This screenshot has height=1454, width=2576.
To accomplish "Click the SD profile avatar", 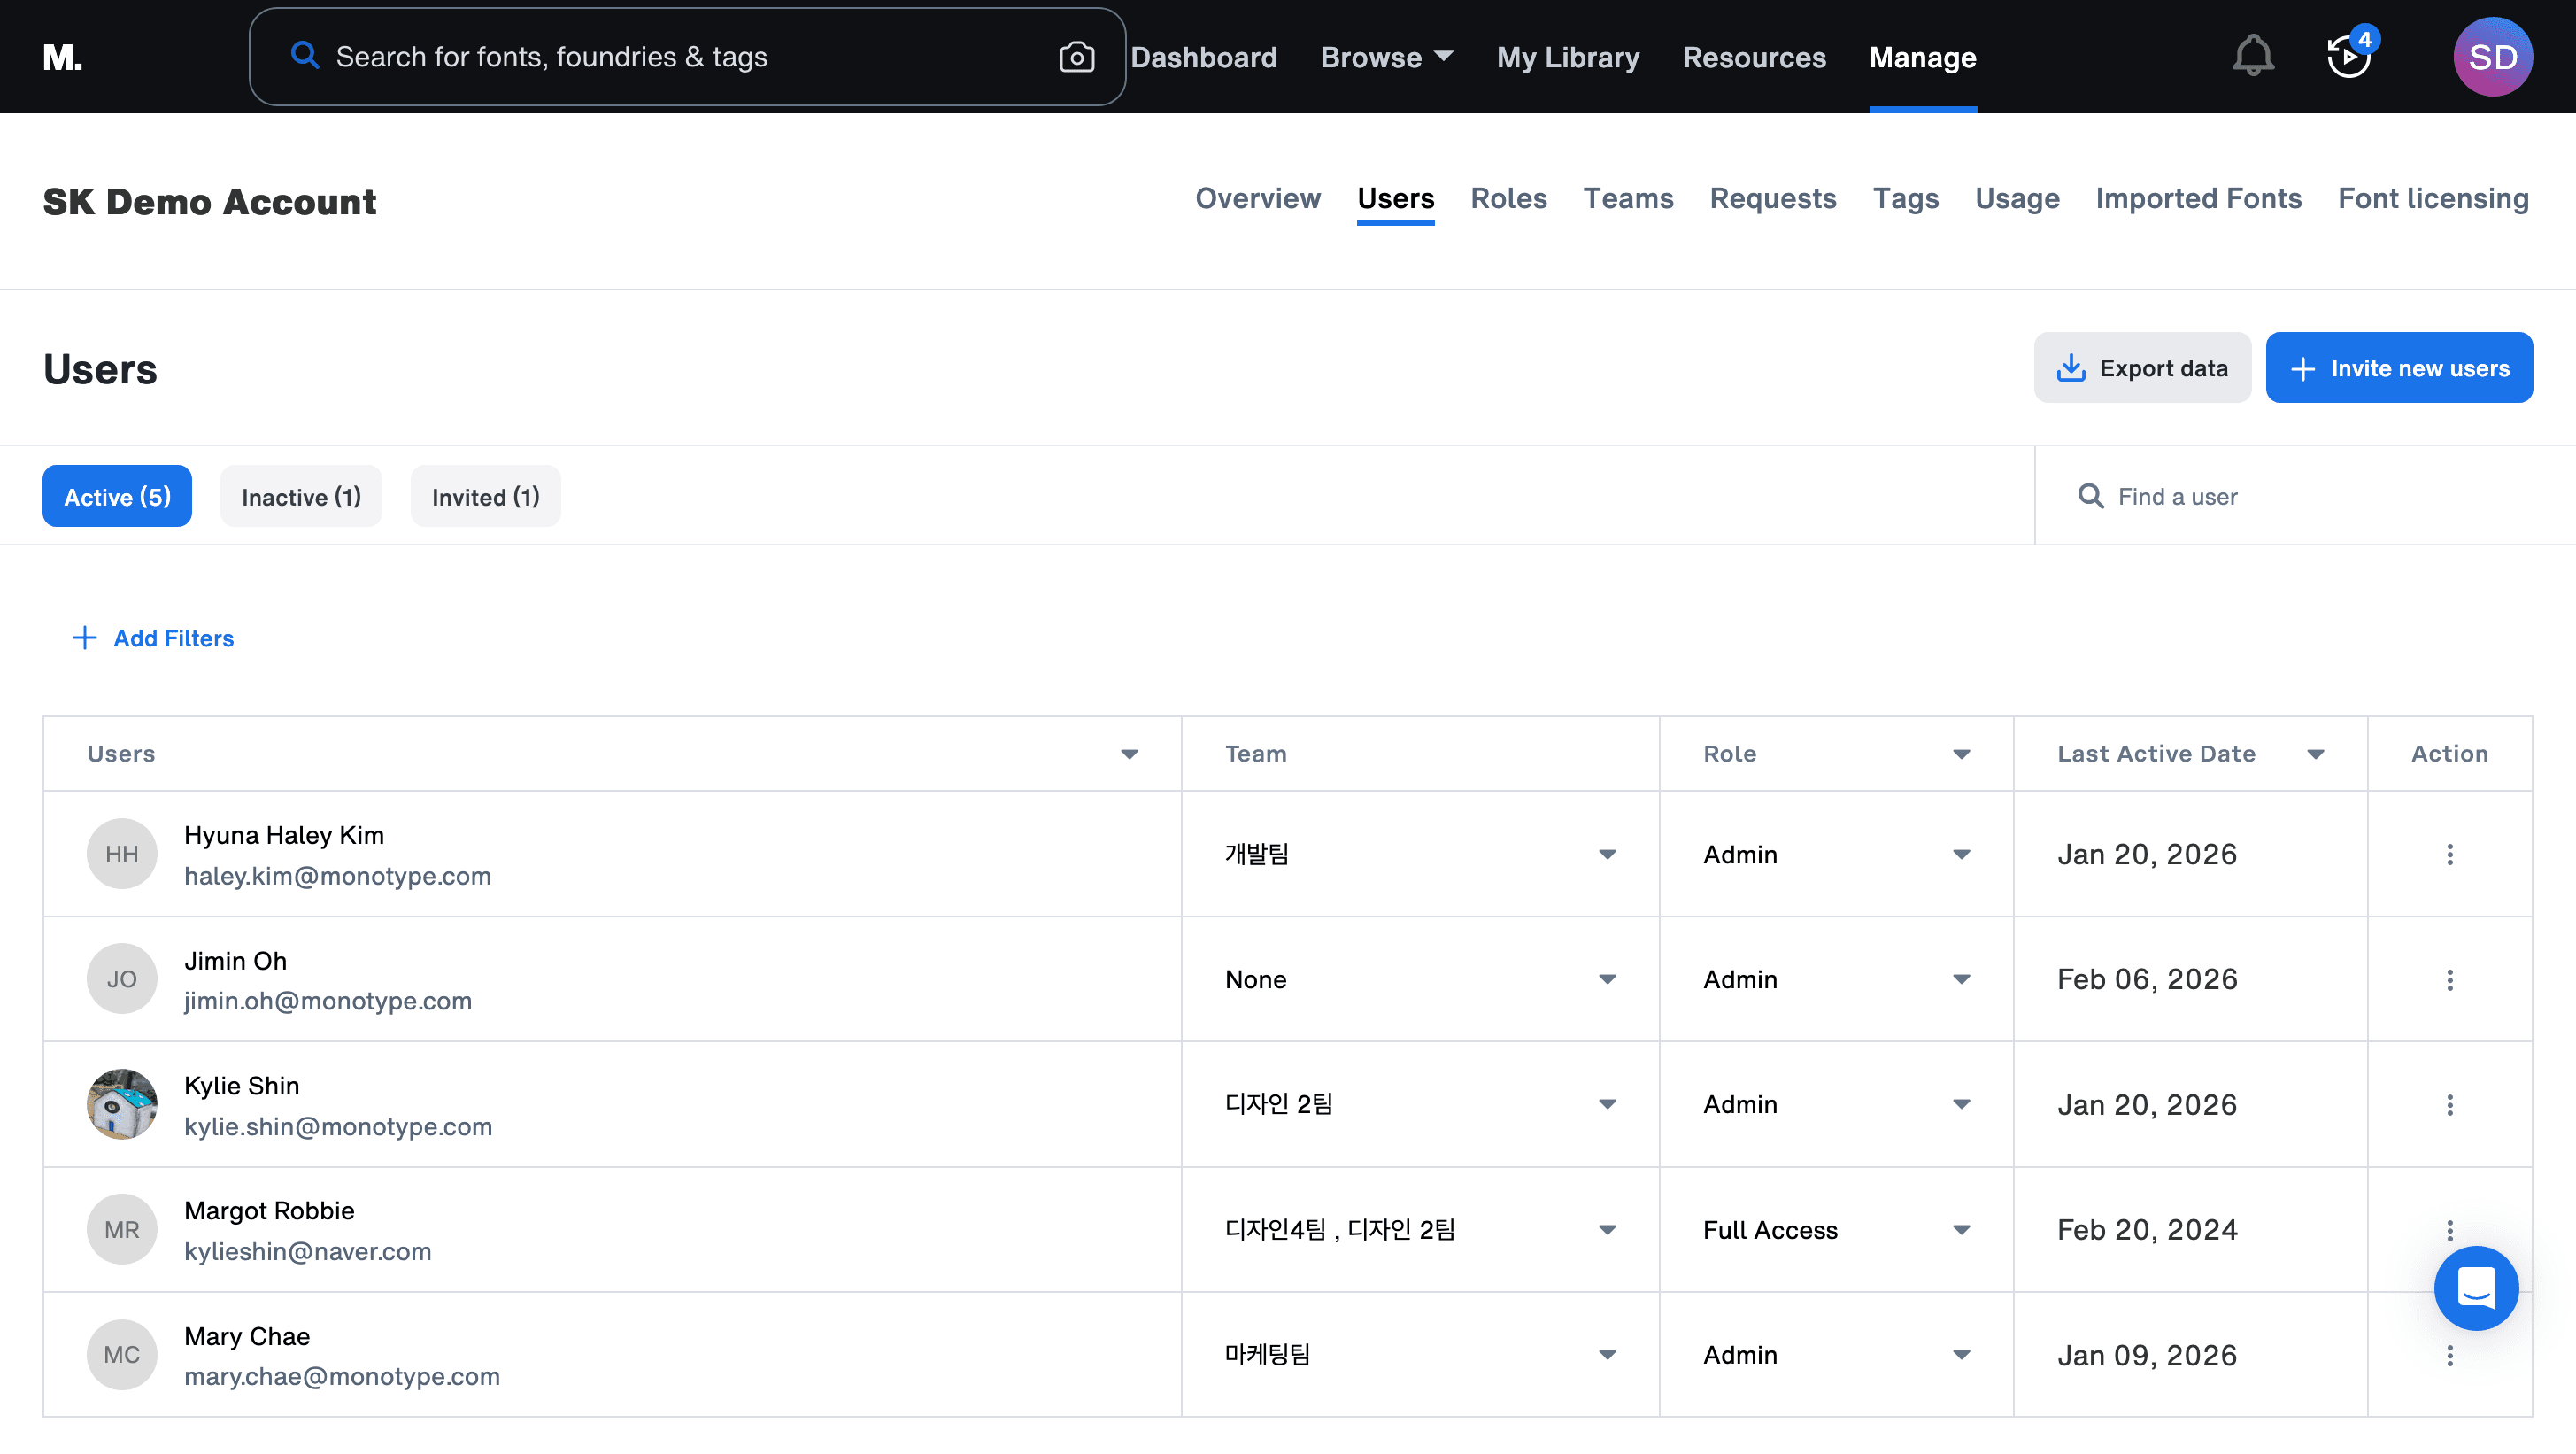I will [2491, 57].
